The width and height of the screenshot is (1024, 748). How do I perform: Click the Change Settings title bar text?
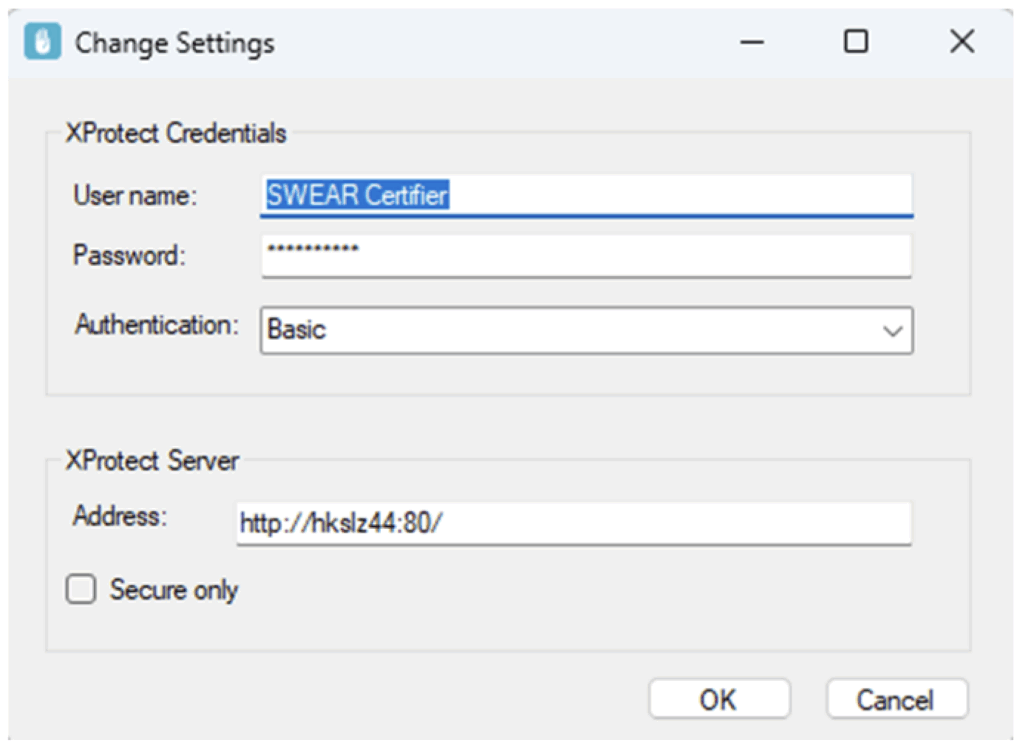pos(175,44)
